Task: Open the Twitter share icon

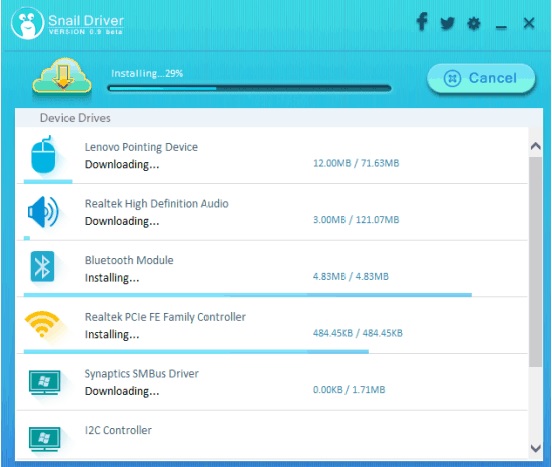Action: click(447, 23)
